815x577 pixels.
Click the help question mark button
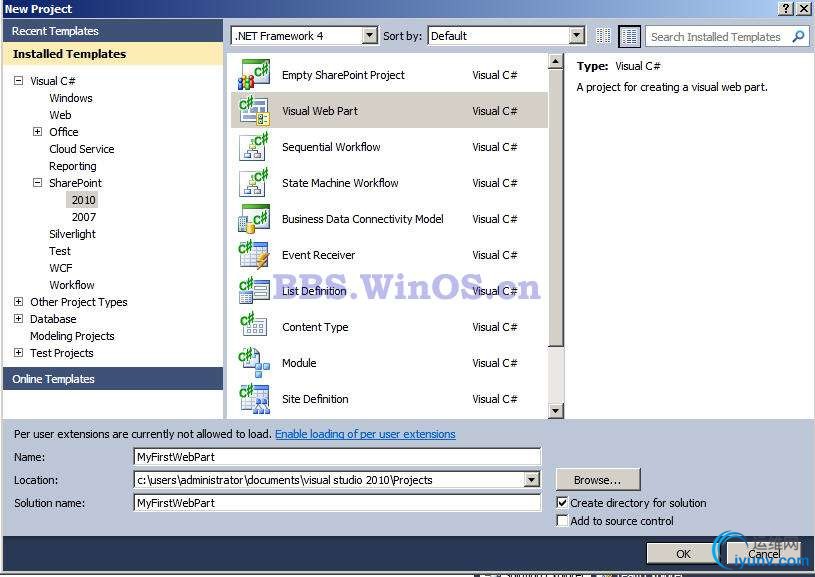point(786,8)
